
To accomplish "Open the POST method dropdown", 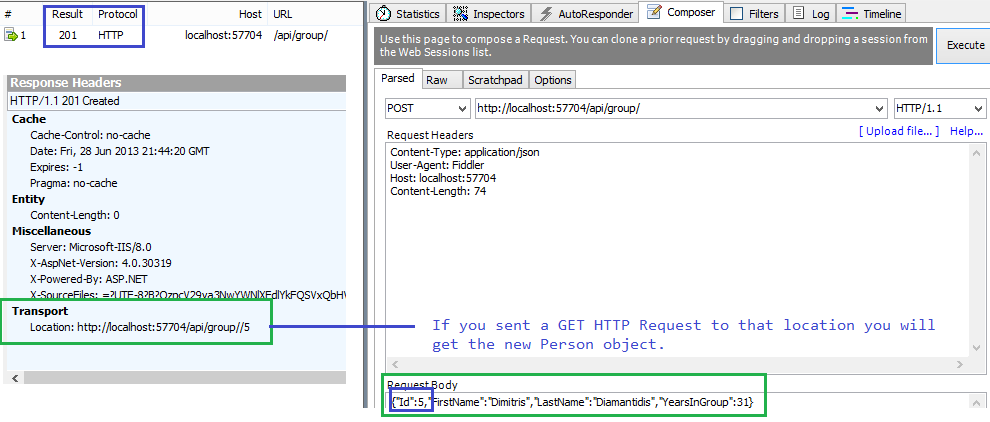I will 461,108.
